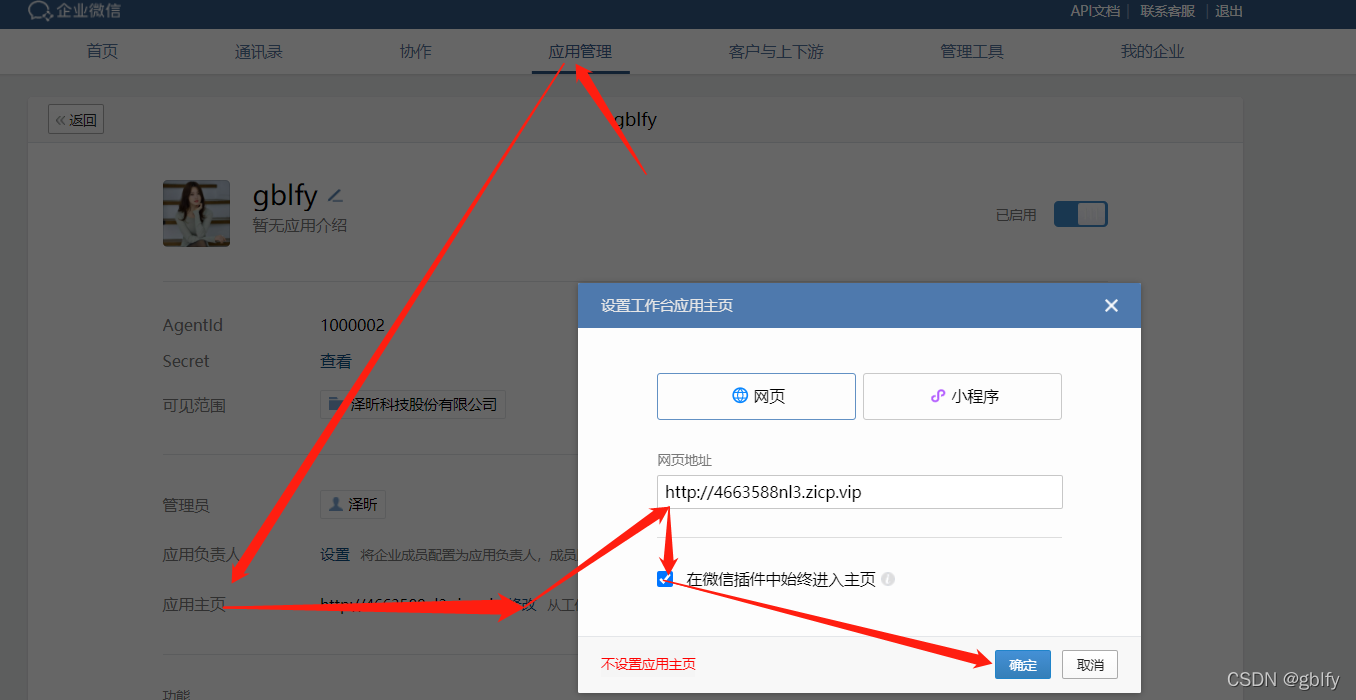Viewport: 1356px width, 700px height.
Task: Select the 小程序 mini-program option
Action: (x=960, y=396)
